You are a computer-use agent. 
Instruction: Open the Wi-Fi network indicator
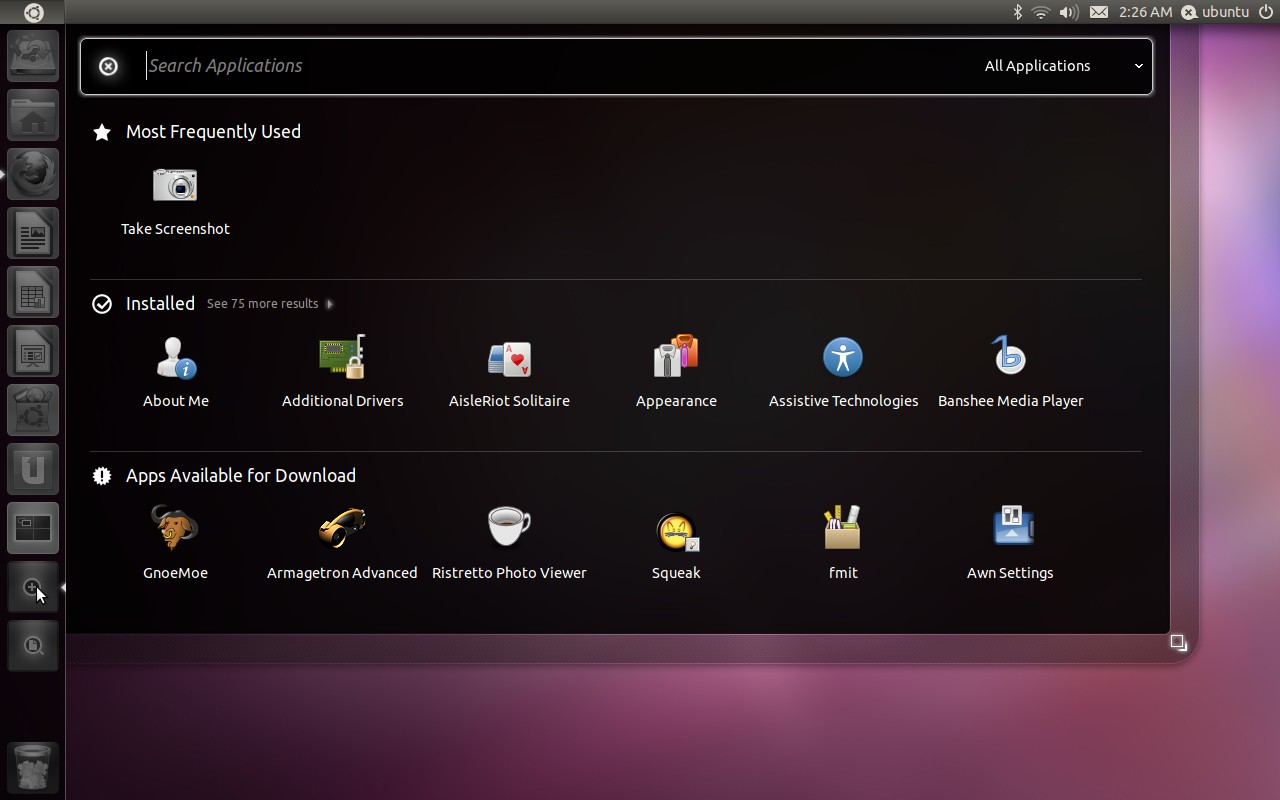tap(1041, 12)
